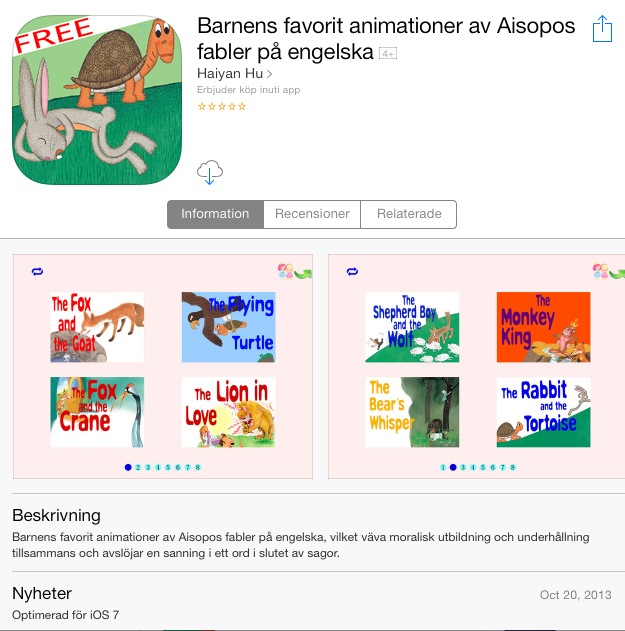Tap the flower icon in second screenshot

click(600, 270)
